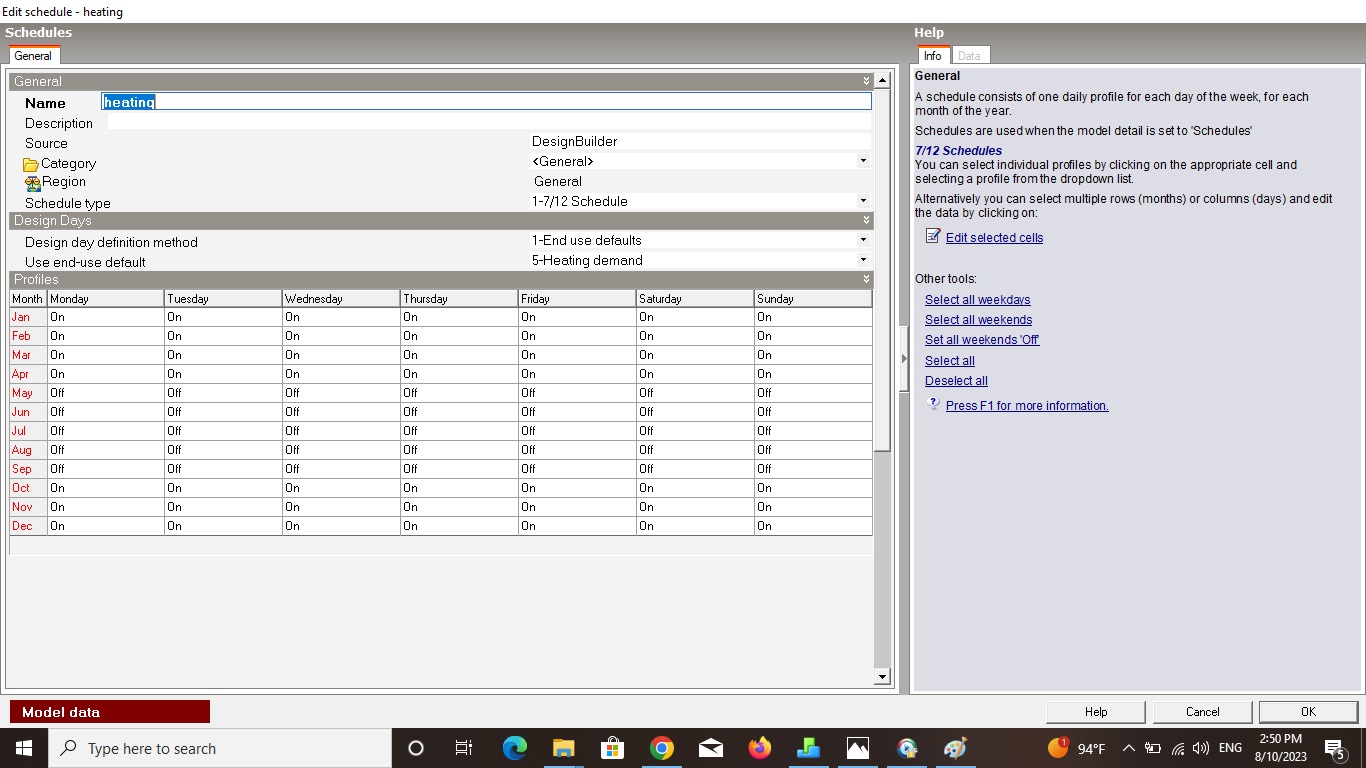Click the Edit selected cells icon
This screenshot has height=768, width=1366.
933,237
